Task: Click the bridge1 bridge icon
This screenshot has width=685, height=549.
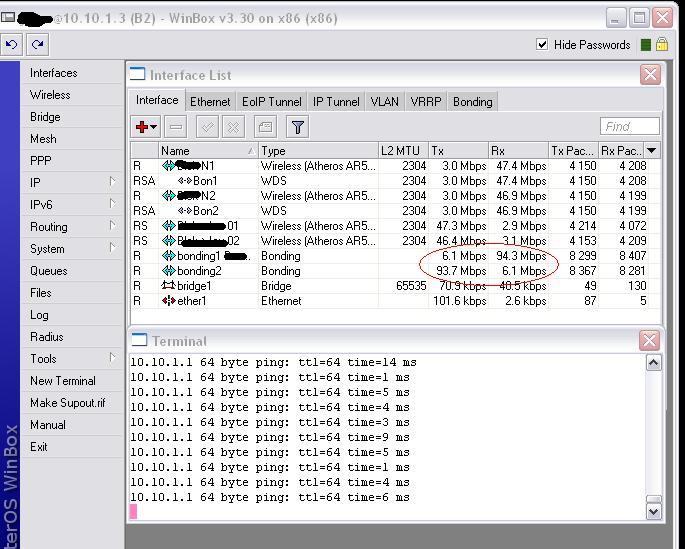Action: point(168,286)
